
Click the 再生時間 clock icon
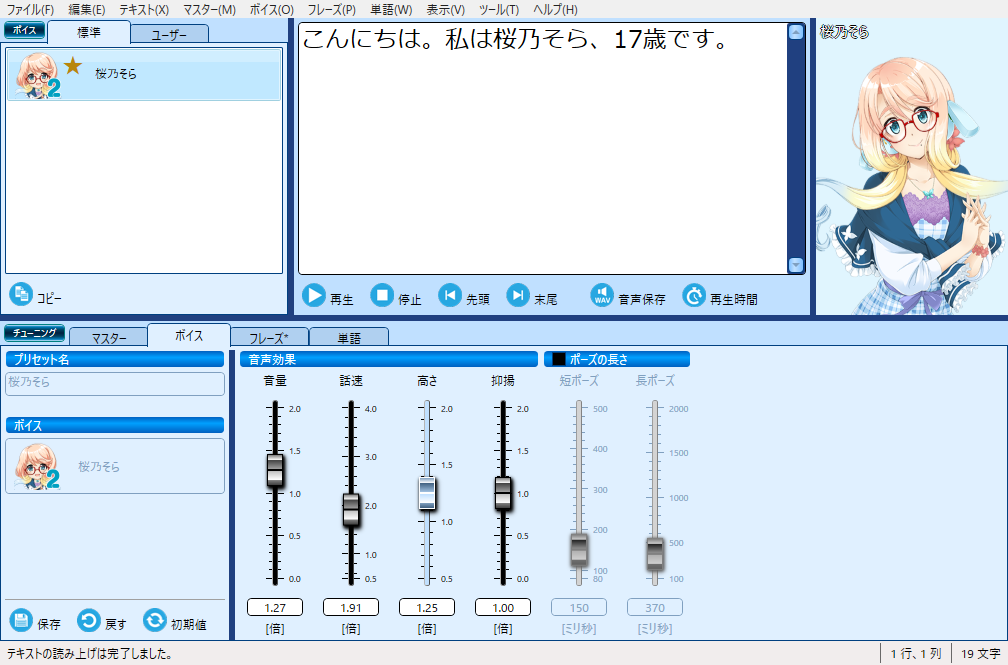coord(694,296)
